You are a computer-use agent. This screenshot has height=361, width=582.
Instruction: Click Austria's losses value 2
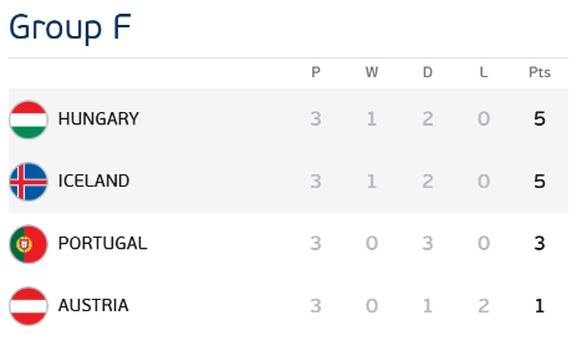(484, 306)
